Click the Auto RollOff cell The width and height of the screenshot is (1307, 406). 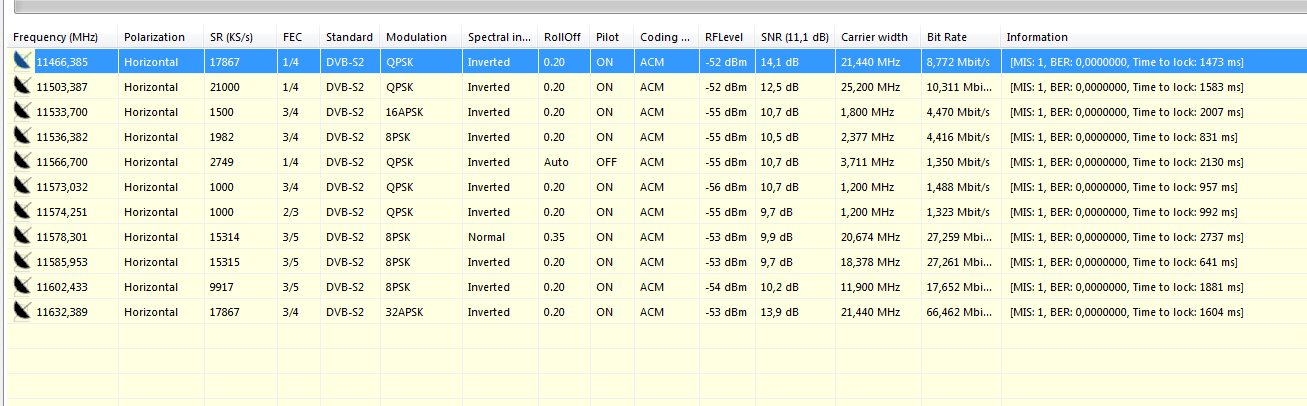(x=556, y=162)
